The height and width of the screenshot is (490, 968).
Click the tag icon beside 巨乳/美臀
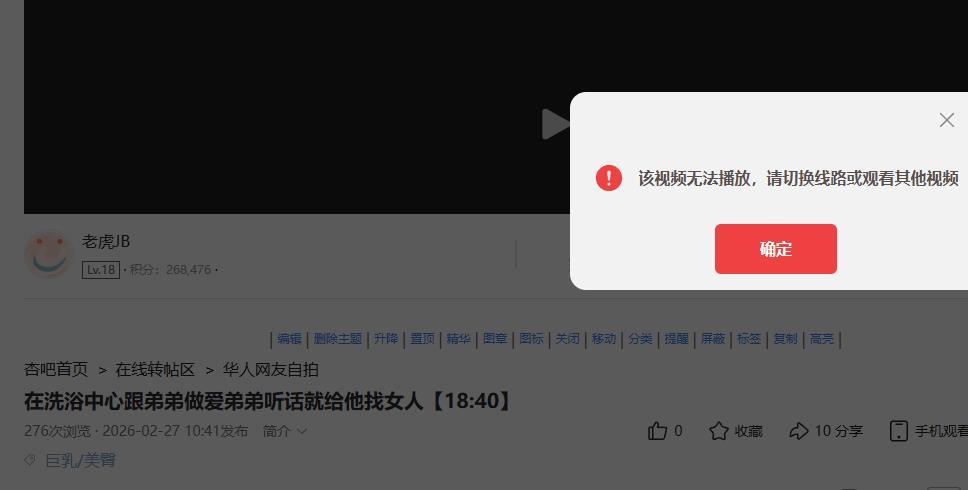point(30,460)
